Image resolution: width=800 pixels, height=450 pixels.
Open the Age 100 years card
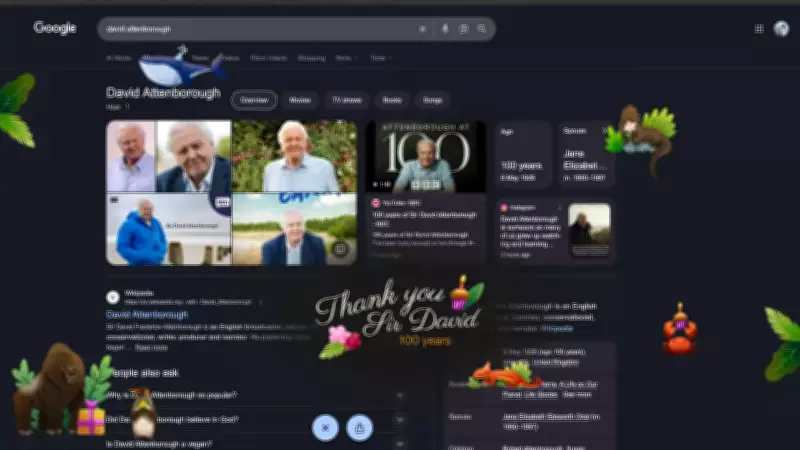point(523,155)
